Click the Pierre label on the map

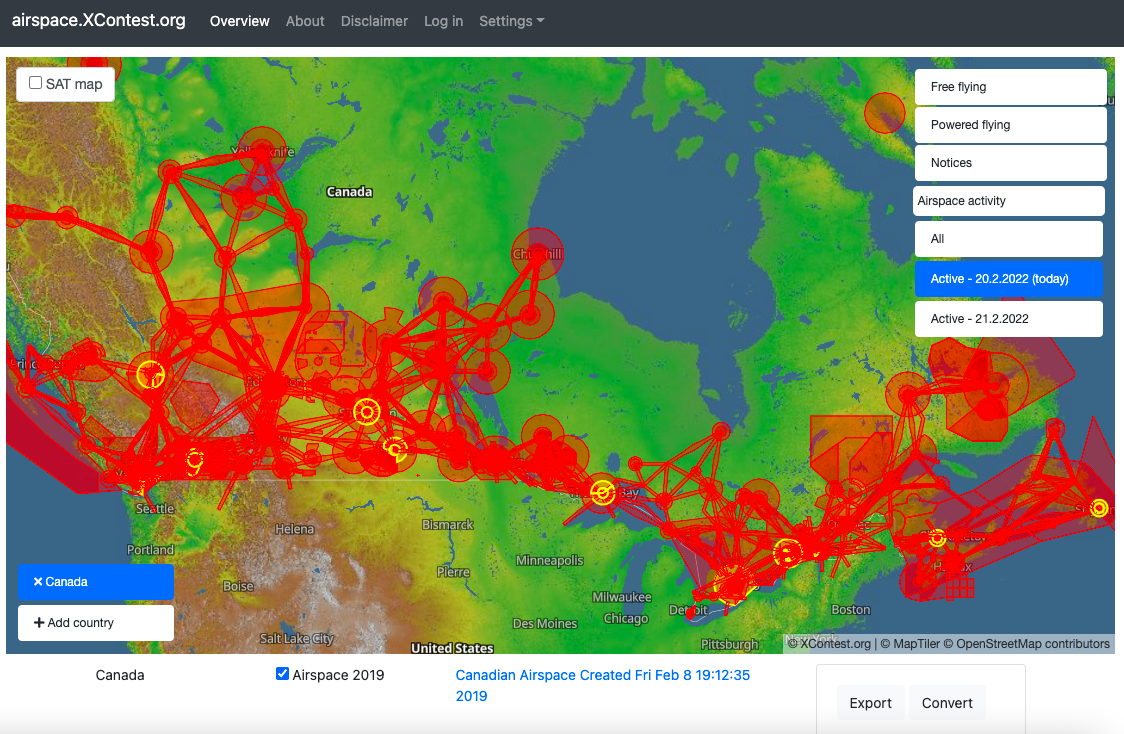coord(453,572)
